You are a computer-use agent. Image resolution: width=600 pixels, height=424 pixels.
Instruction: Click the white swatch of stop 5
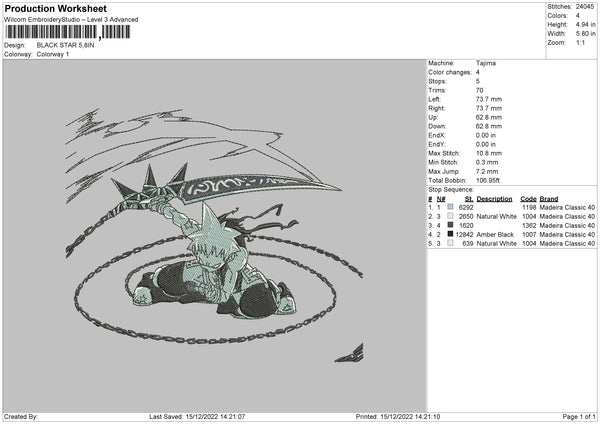[x=450, y=243]
